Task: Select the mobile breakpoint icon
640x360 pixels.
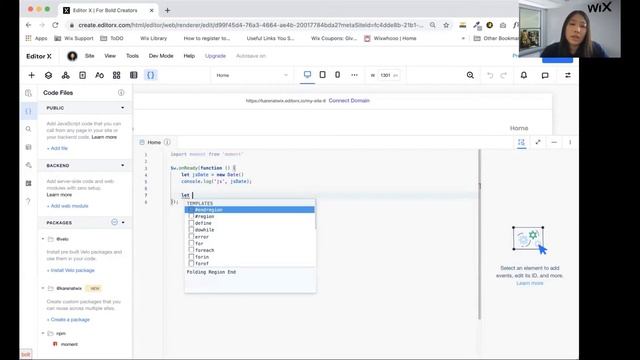Action: (x=337, y=75)
